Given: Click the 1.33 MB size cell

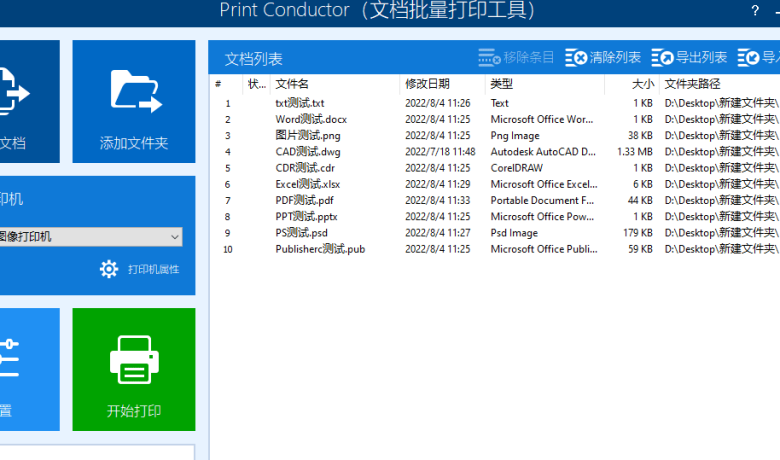Looking at the screenshot, I should [635, 152].
